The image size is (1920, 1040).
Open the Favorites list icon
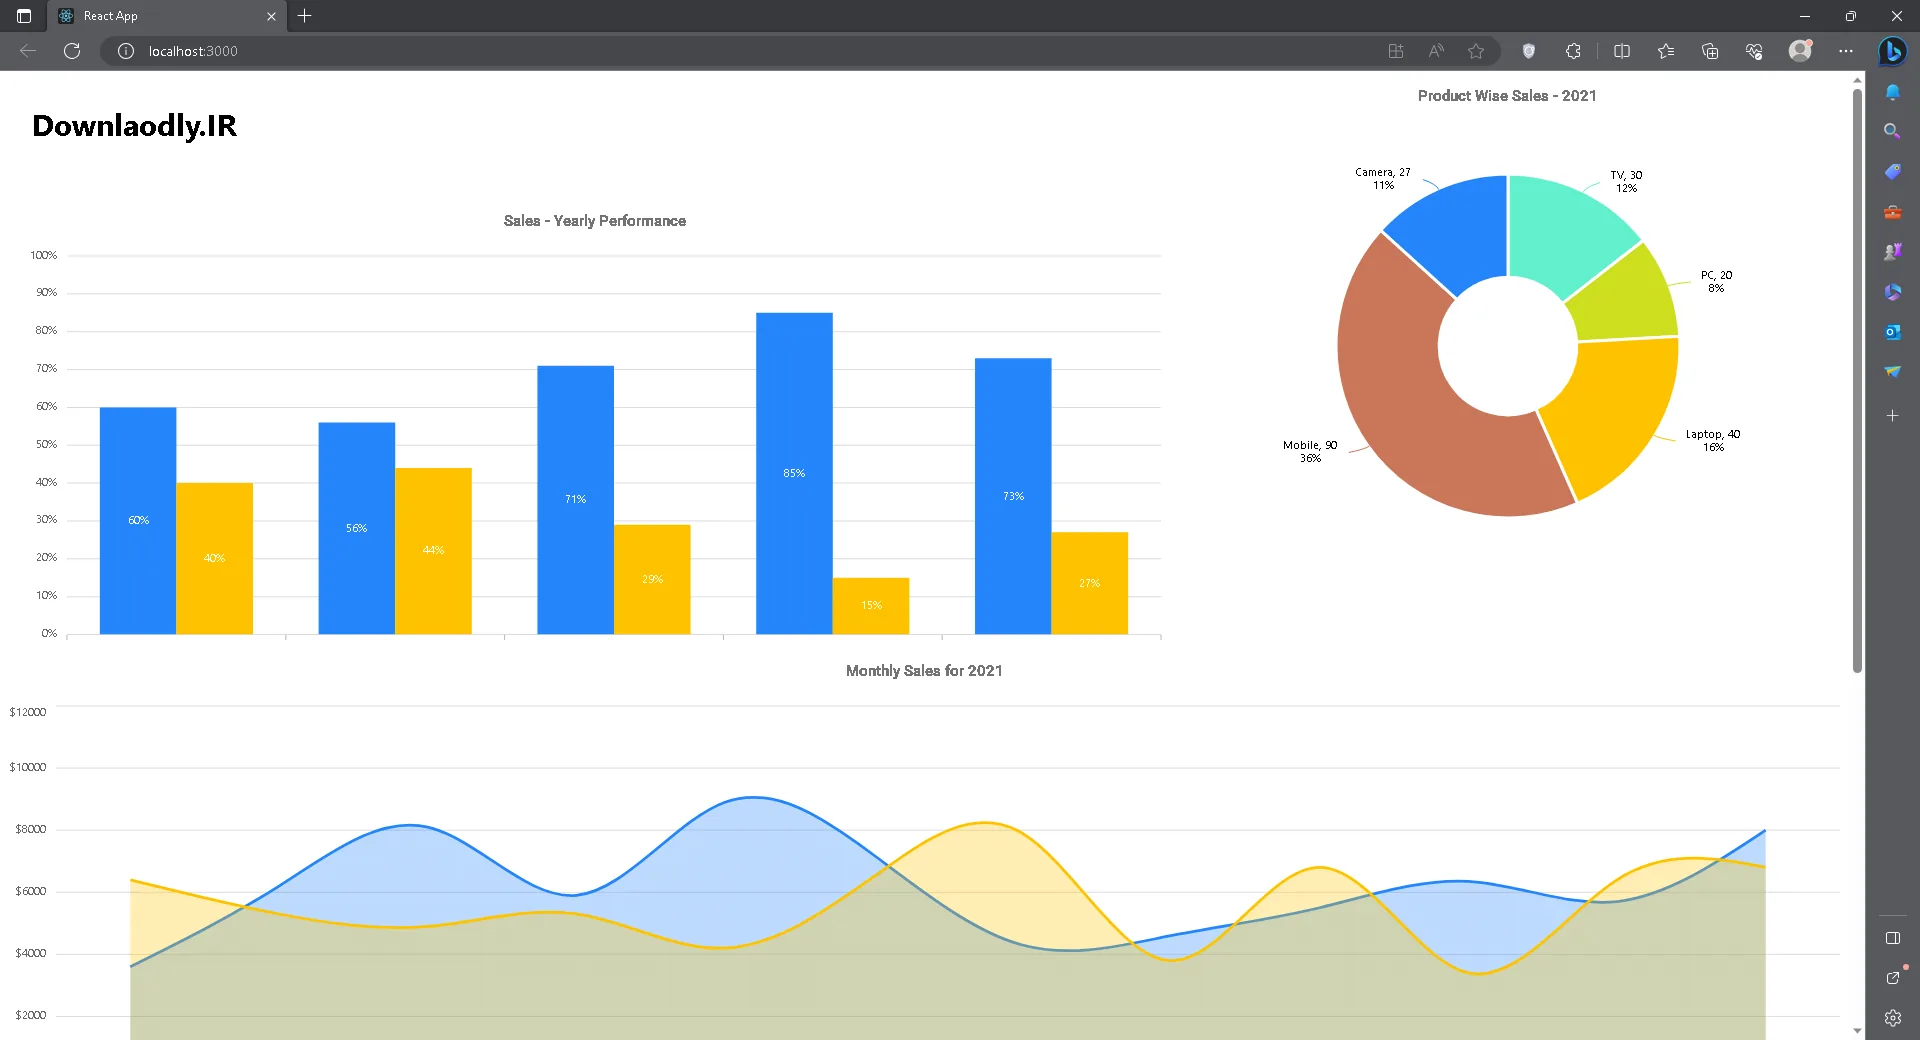[1666, 51]
